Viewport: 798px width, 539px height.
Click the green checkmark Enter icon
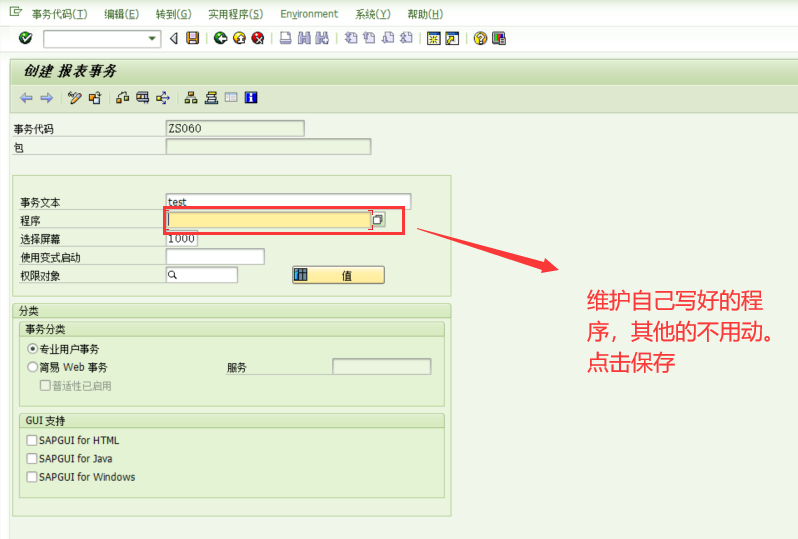pos(25,38)
